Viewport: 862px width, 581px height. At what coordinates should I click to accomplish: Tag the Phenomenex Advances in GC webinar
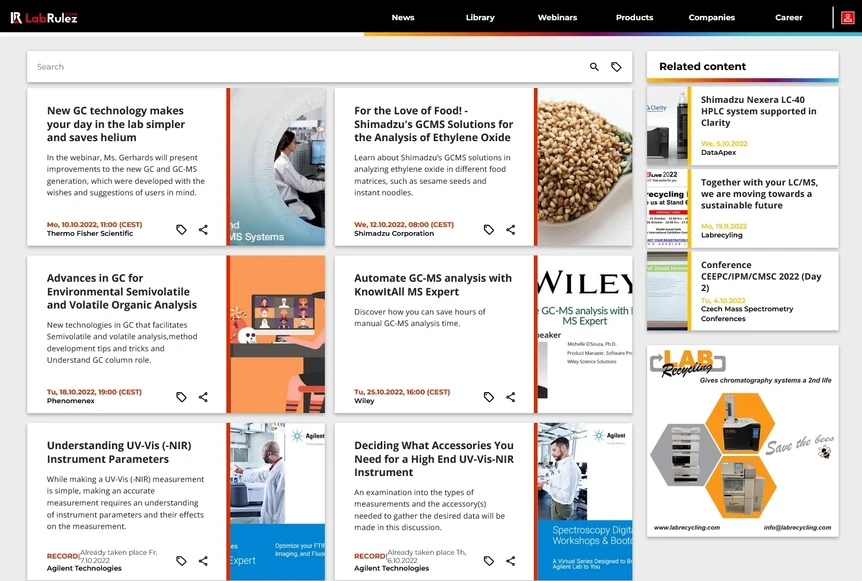coord(181,397)
